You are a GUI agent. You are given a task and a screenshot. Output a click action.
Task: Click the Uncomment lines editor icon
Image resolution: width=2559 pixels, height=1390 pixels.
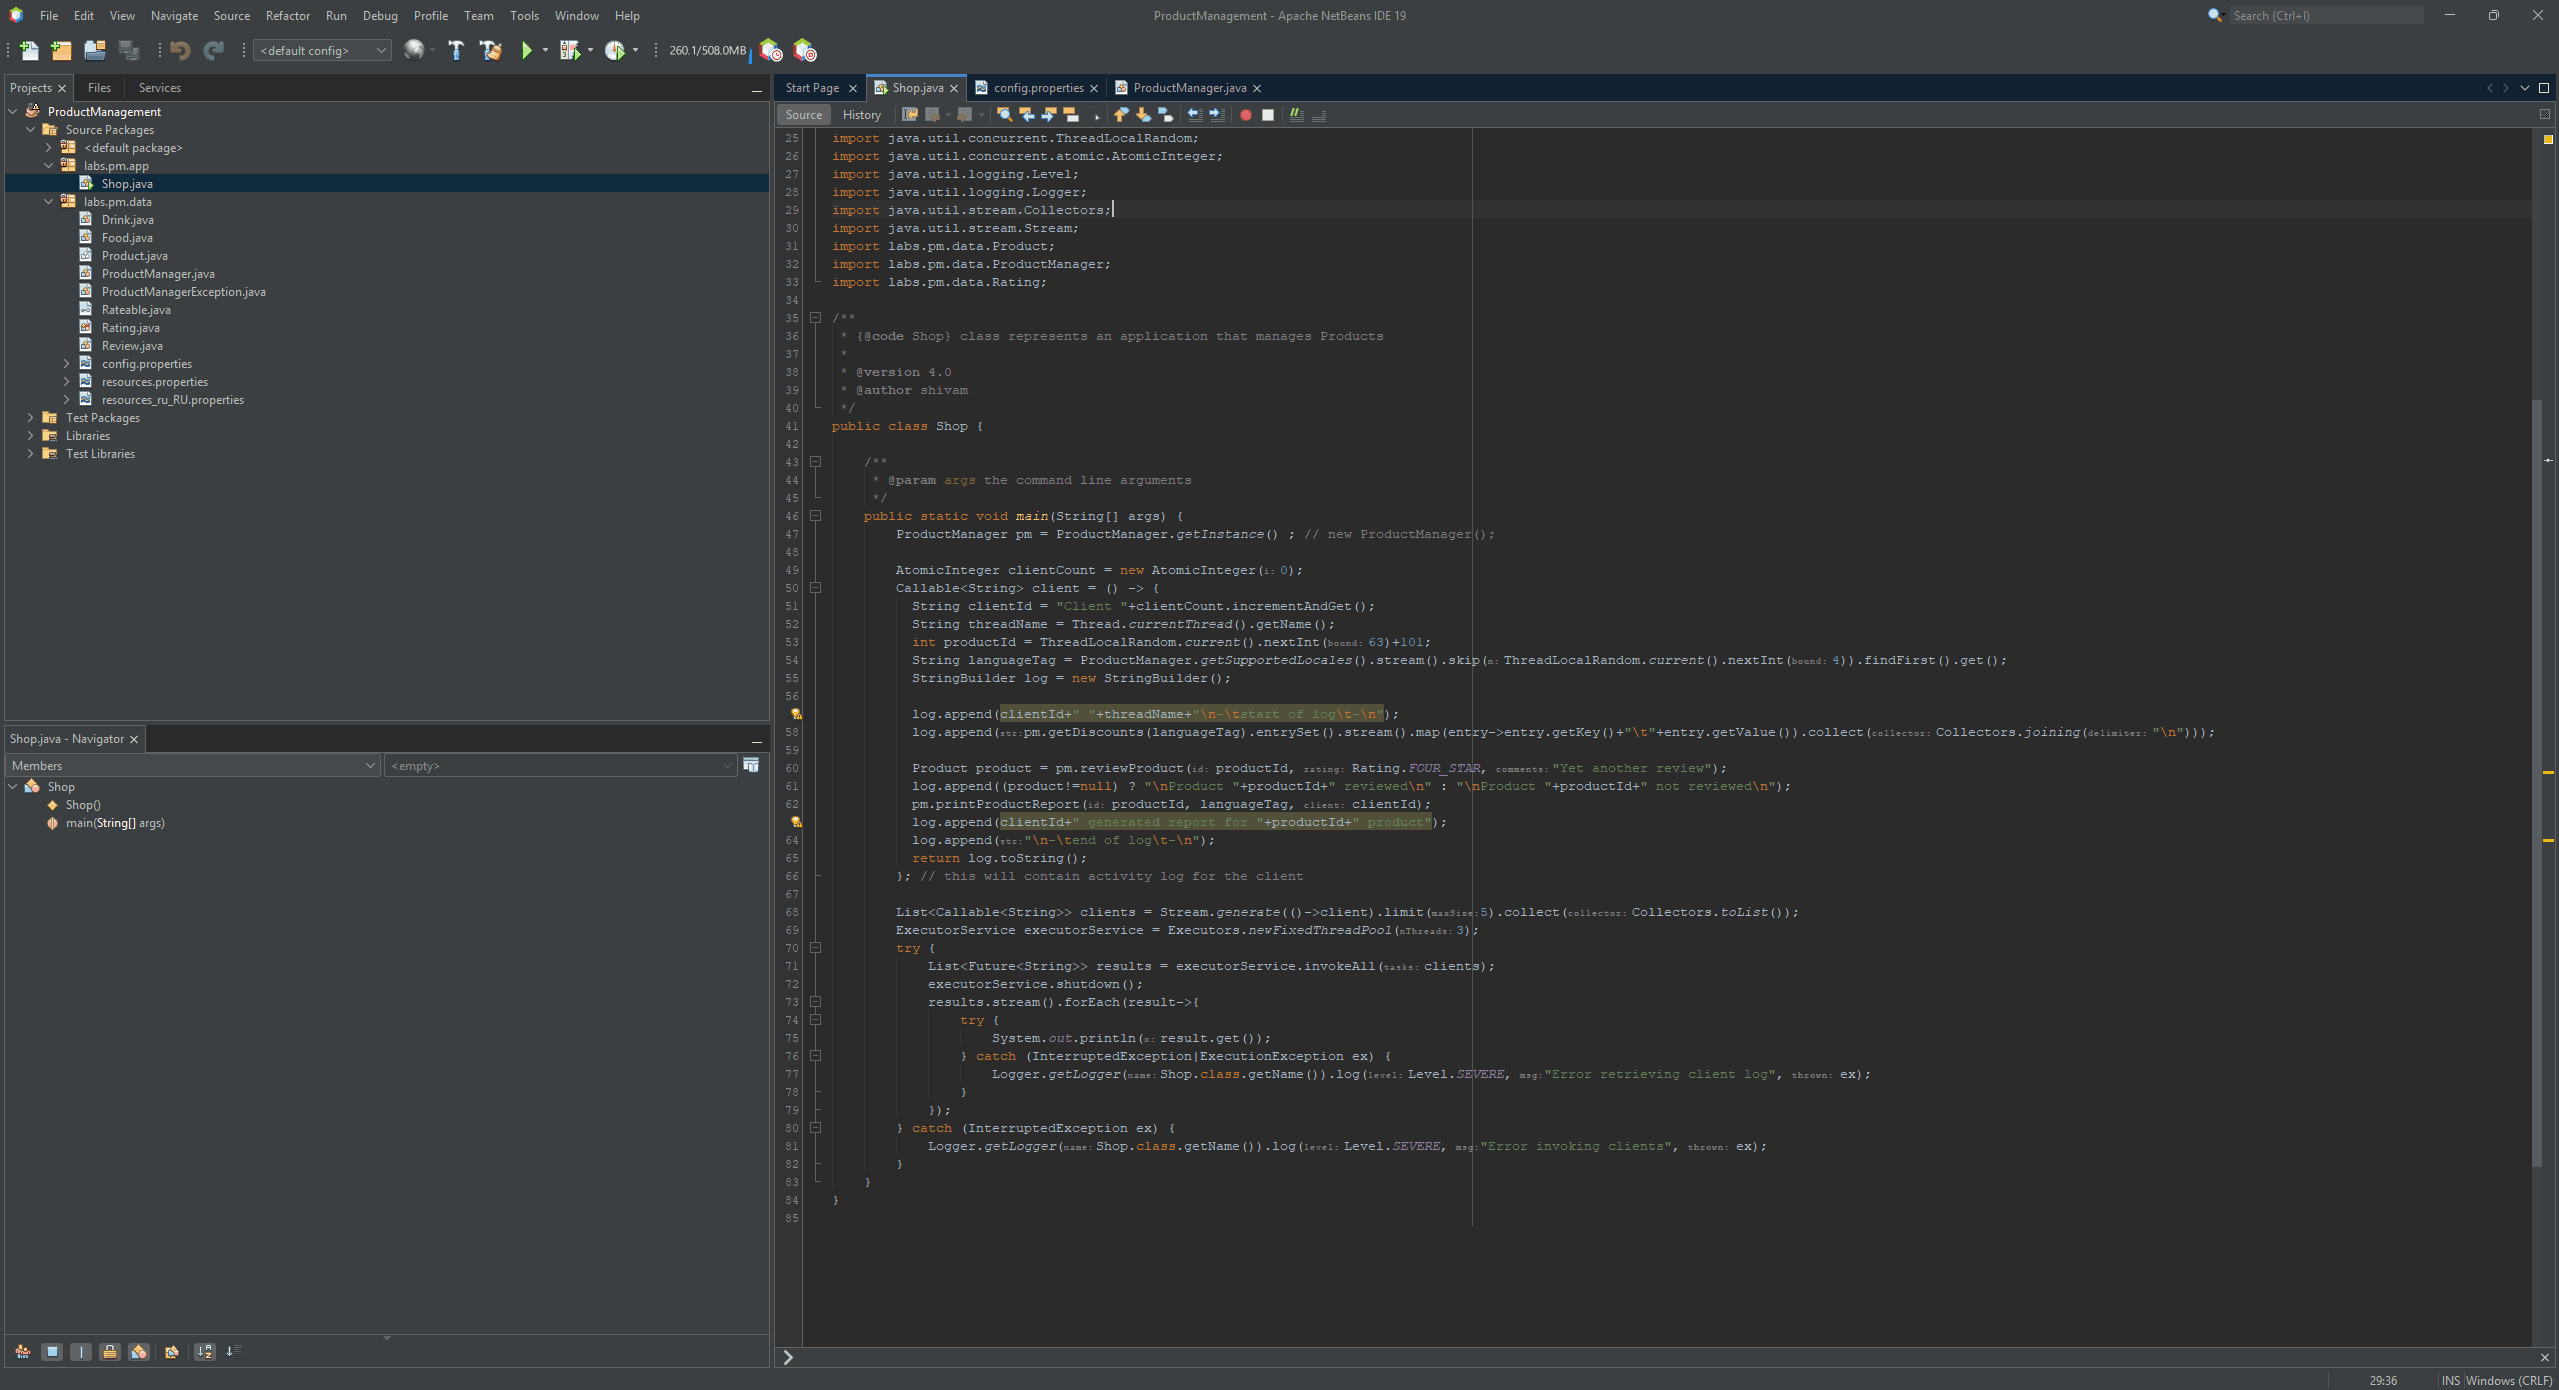[1319, 115]
